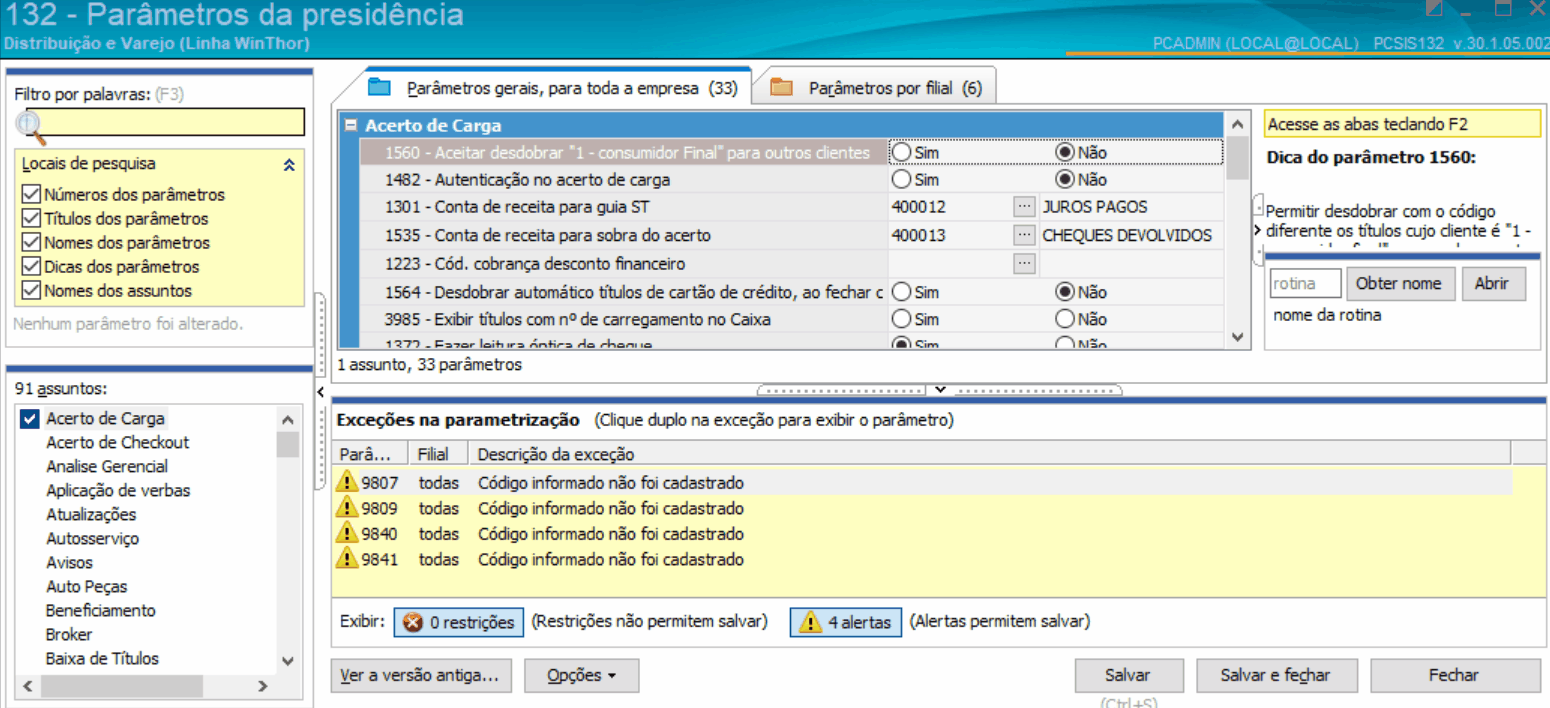Select Aplicação de verbas subject

coord(118,491)
